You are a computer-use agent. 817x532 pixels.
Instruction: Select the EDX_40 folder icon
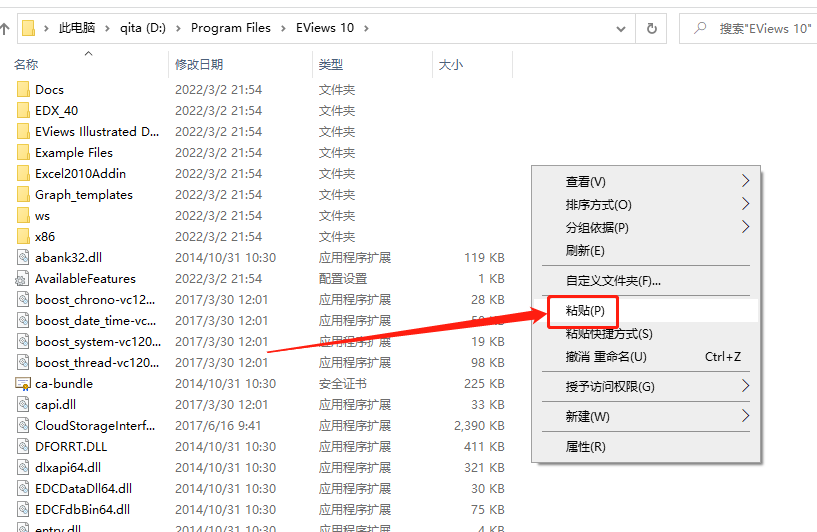pos(23,110)
